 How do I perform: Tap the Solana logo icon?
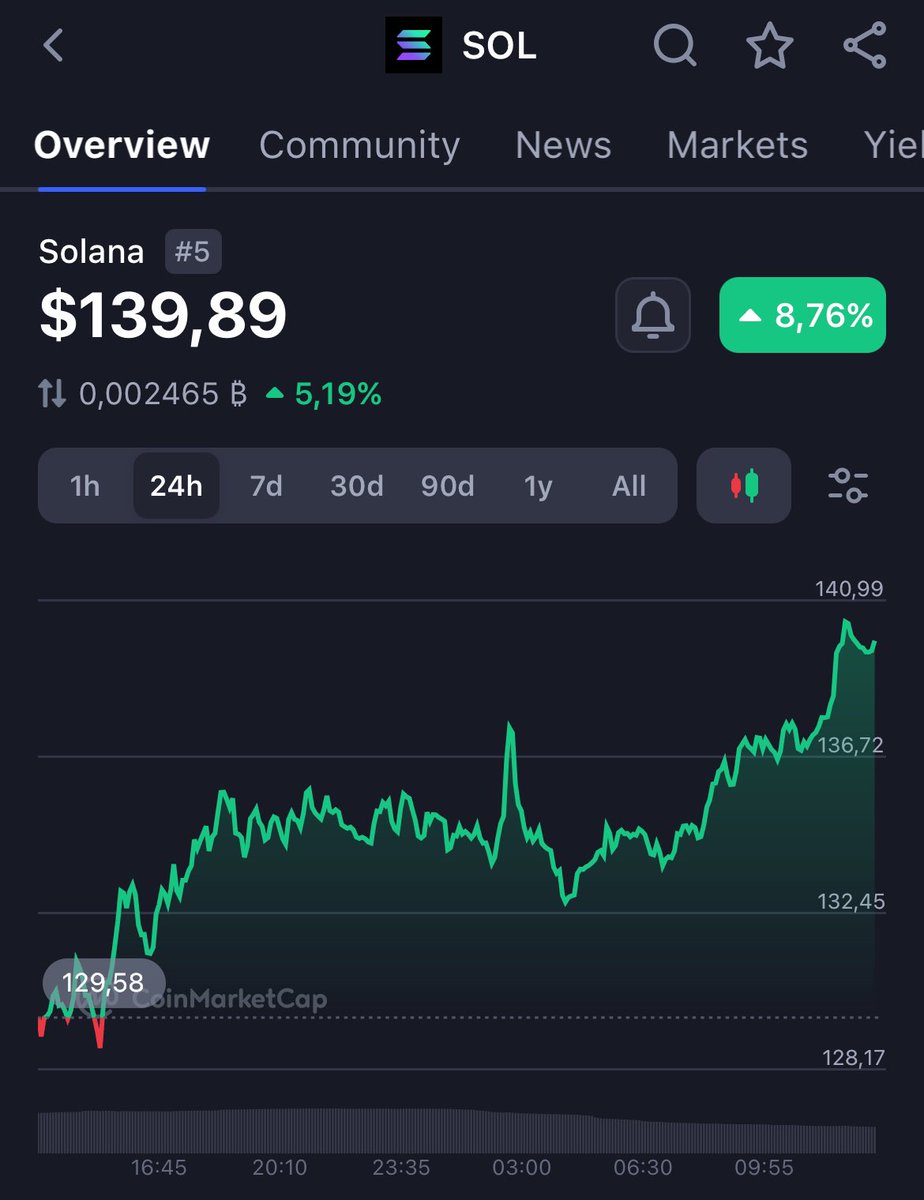click(x=413, y=45)
